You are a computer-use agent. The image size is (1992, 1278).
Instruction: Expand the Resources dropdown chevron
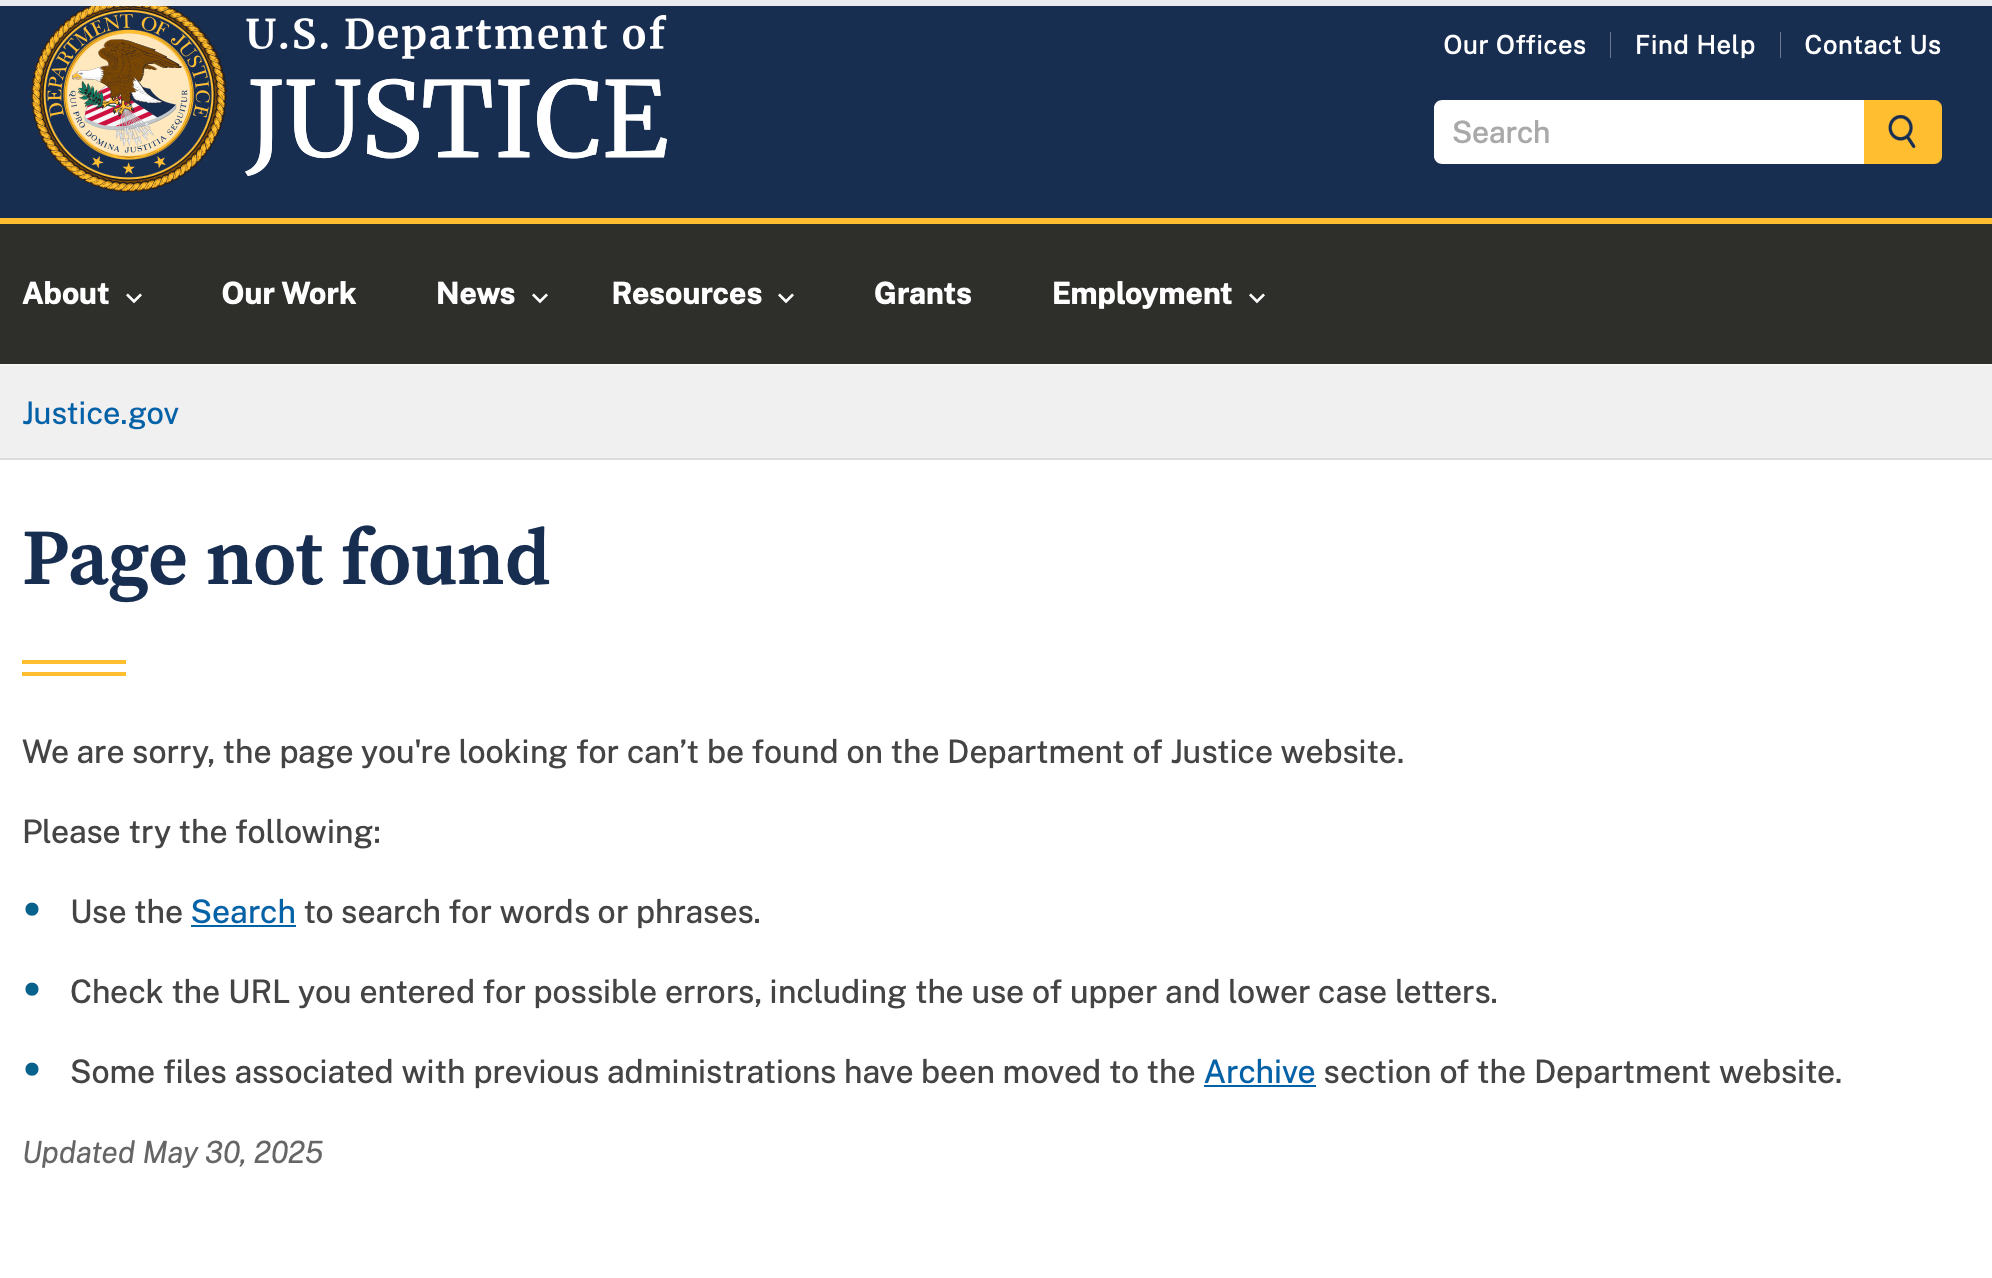[x=787, y=297]
